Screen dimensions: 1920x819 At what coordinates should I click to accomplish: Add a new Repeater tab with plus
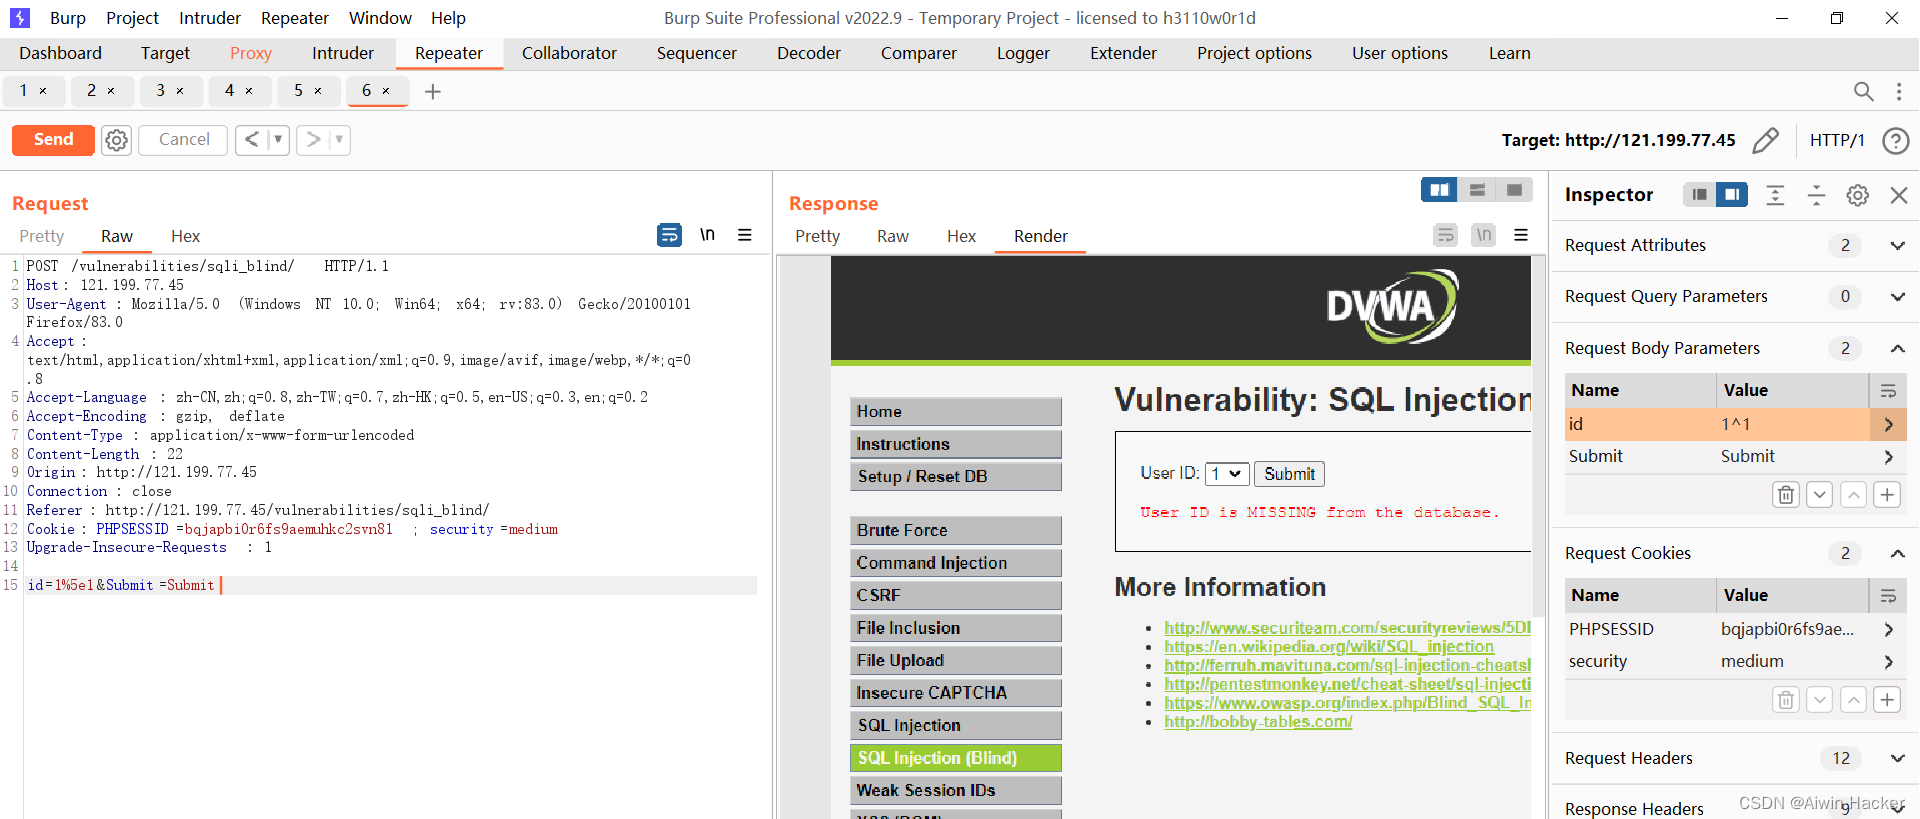(433, 92)
